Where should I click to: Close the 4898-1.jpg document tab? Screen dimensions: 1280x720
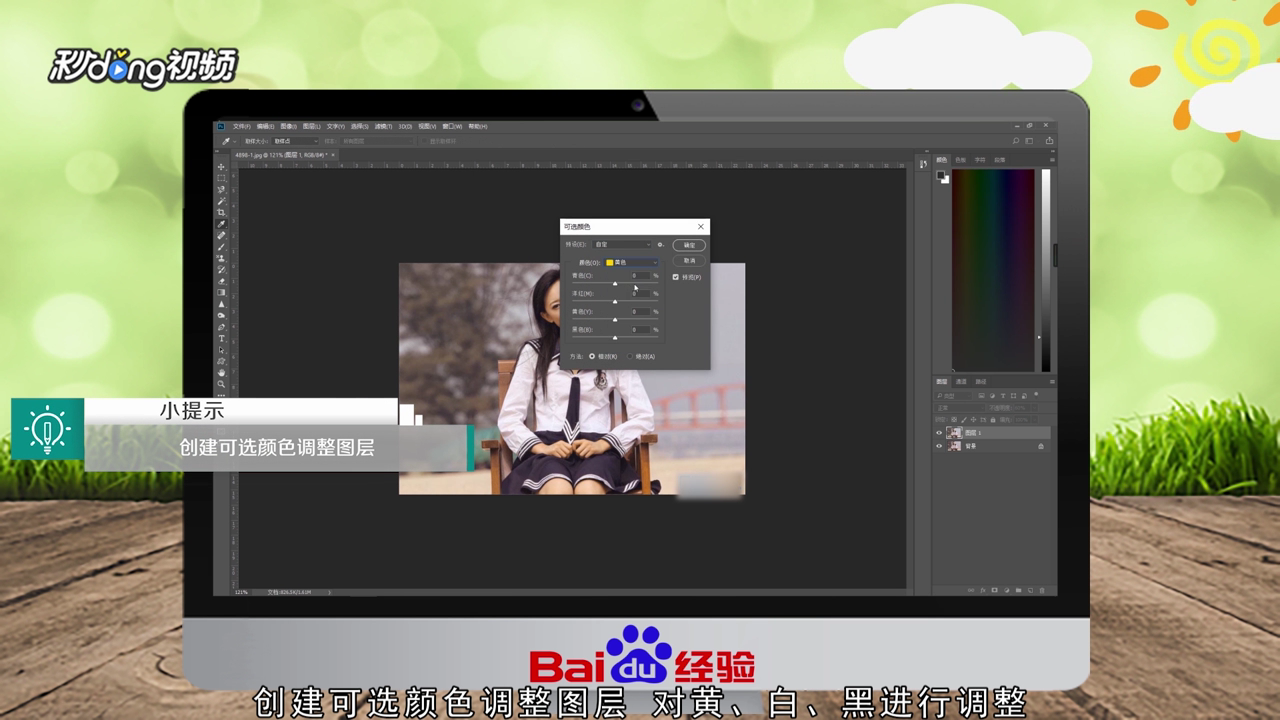pyautogui.click(x=333, y=155)
